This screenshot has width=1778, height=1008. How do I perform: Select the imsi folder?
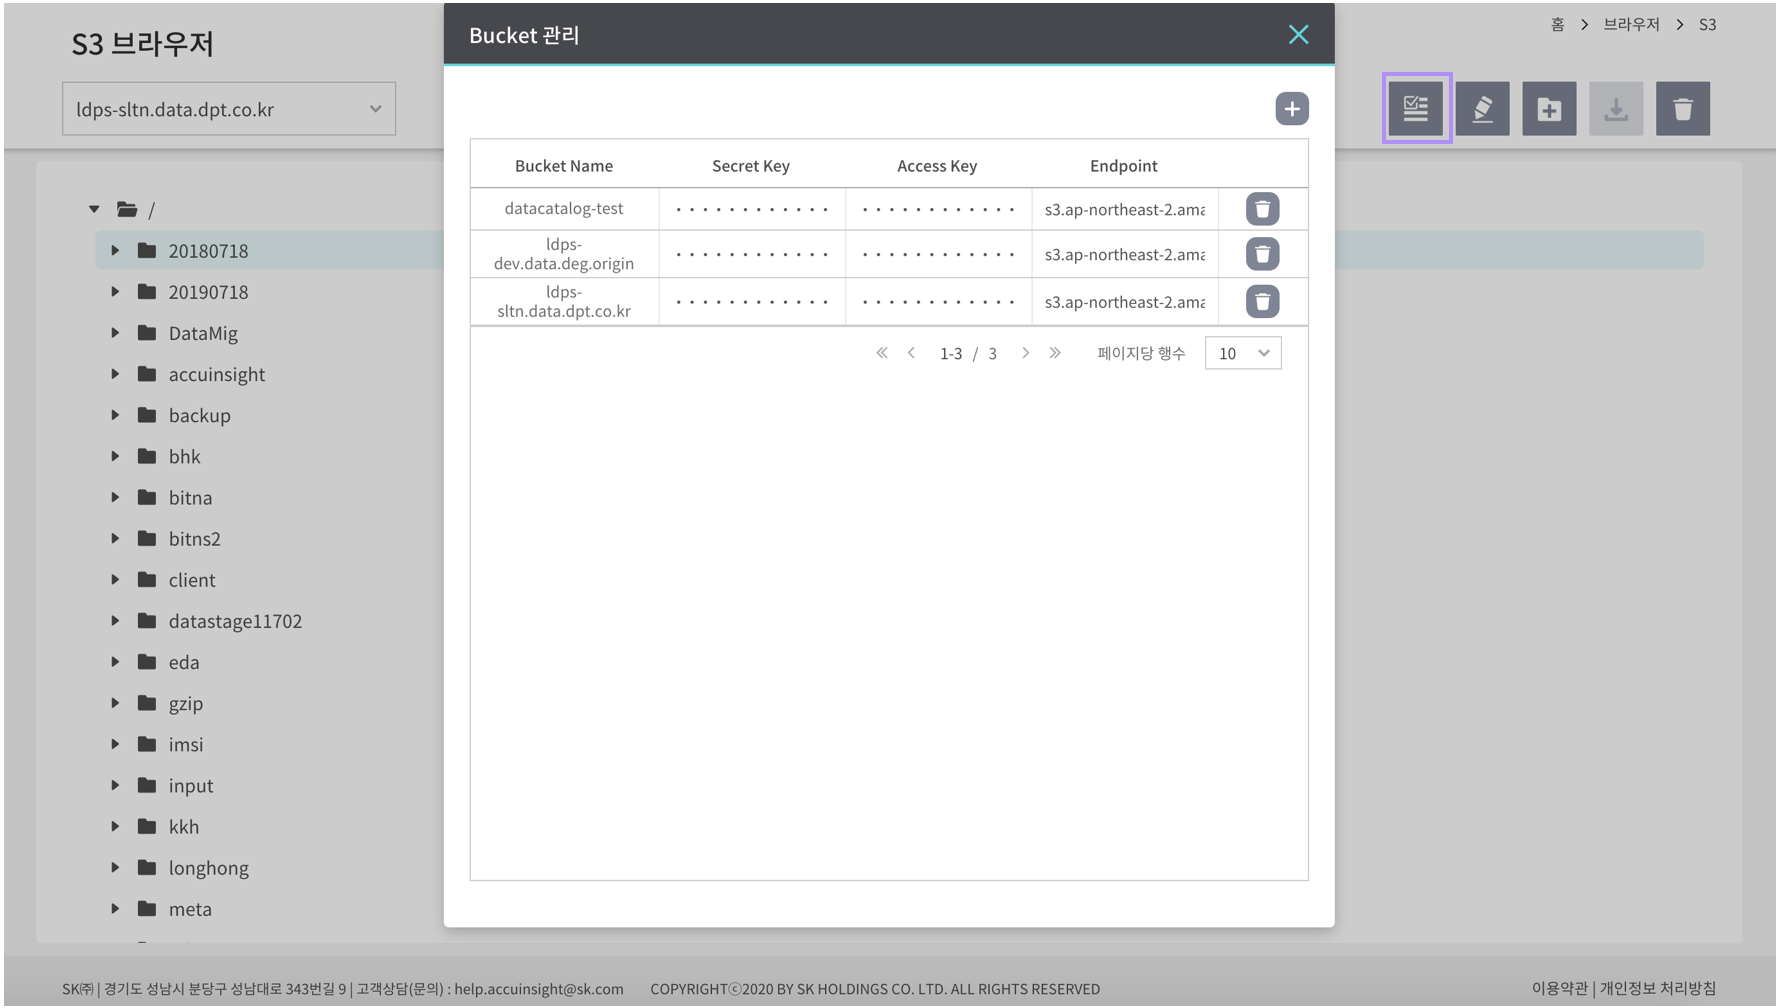click(x=186, y=744)
